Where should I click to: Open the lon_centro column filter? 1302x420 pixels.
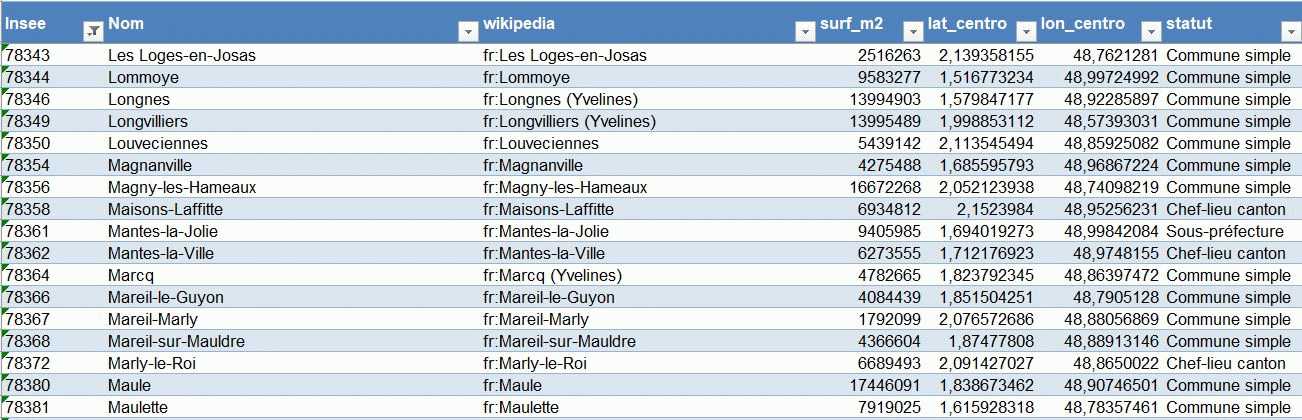pyautogui.click(x=1150, y=31)
